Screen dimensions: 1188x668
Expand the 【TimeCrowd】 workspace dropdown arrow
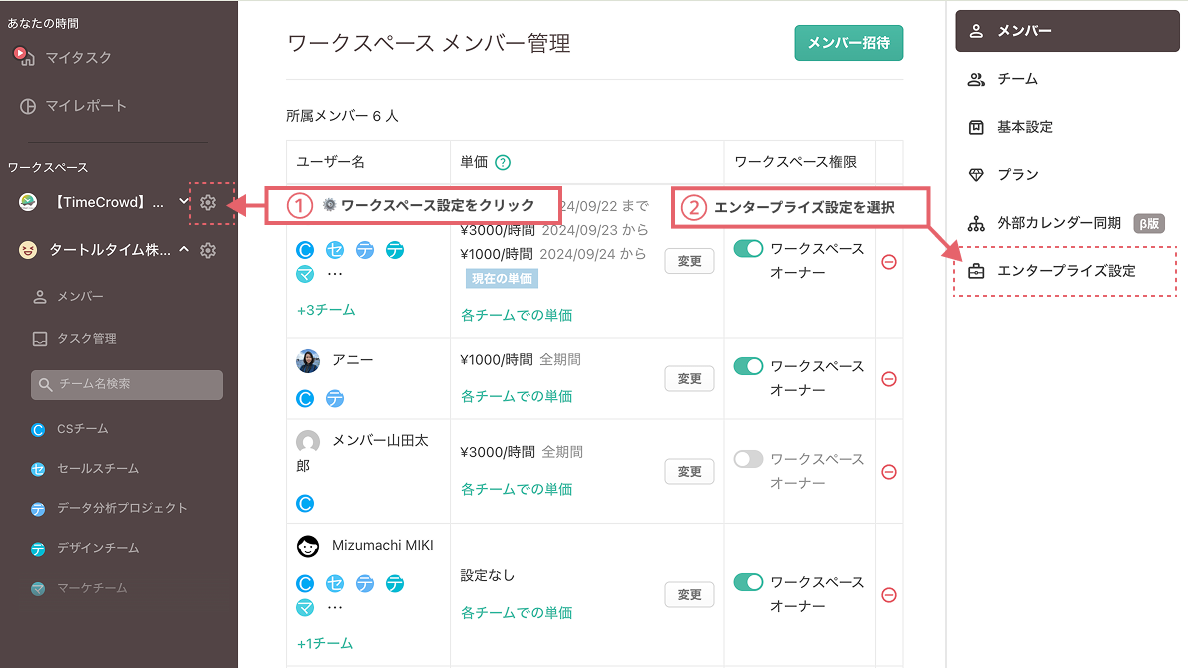click(x=184, y=203)
